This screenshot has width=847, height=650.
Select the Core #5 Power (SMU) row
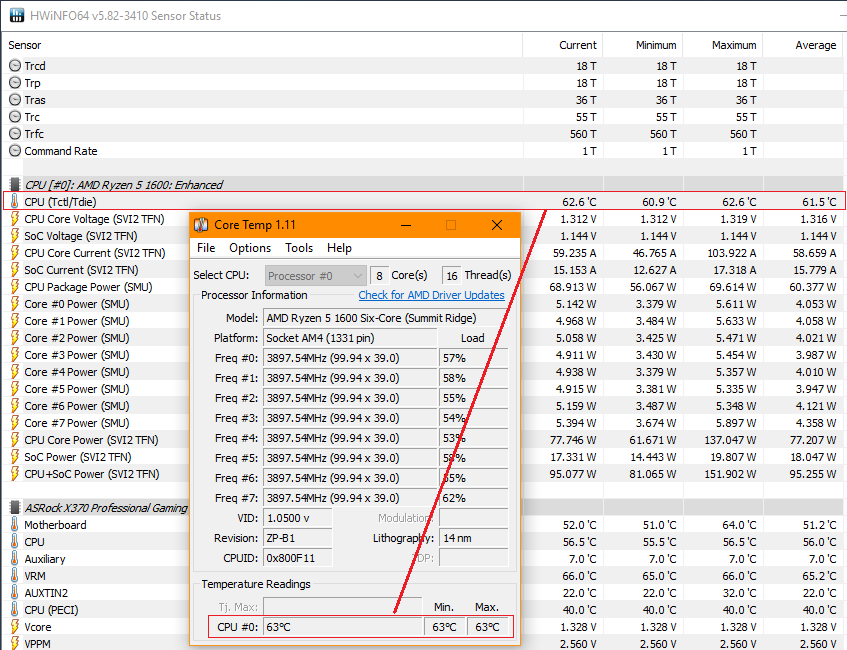pyautogui.click(x=424, y=389)
